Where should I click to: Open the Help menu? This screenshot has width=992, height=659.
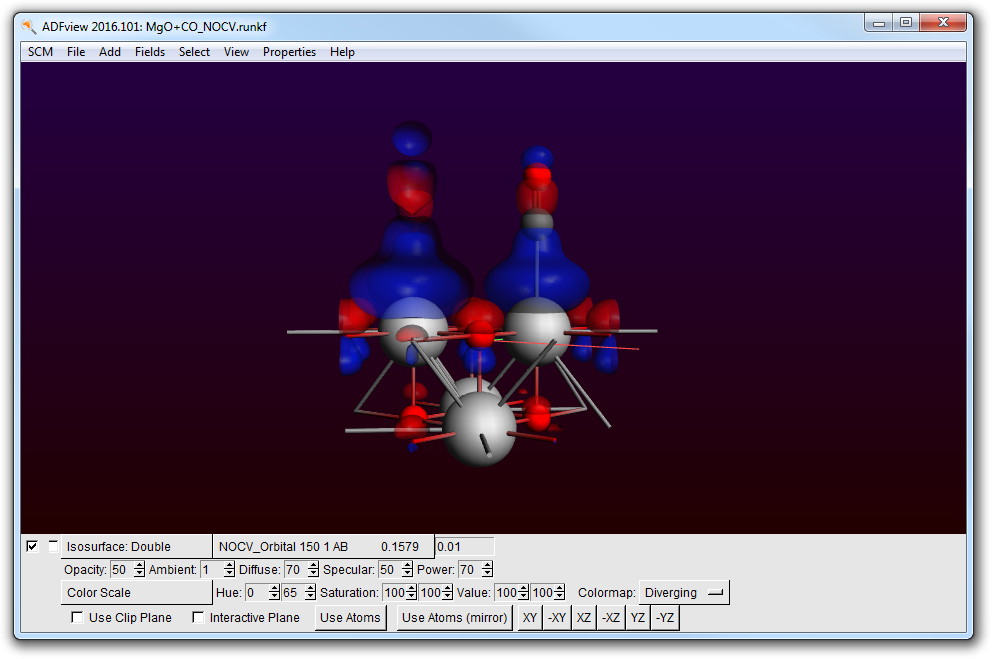click(x=342, y=52)
